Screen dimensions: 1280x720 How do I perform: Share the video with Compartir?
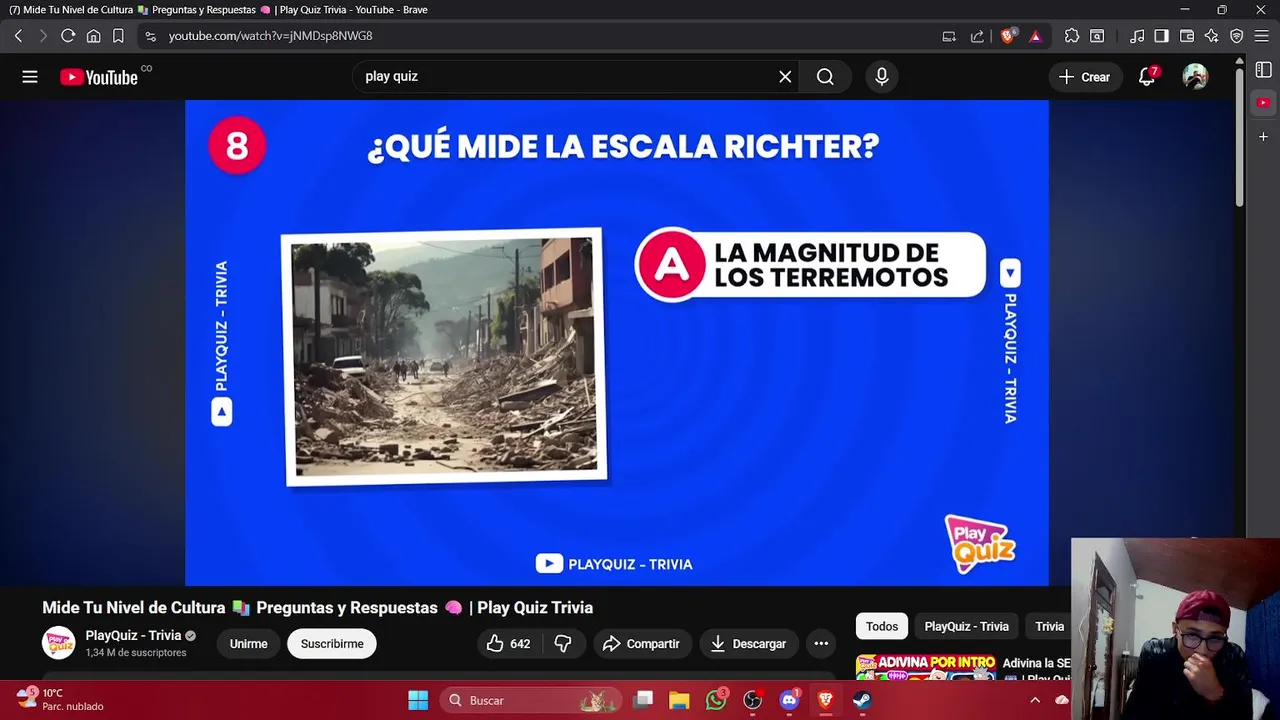(x=641, y=644)
